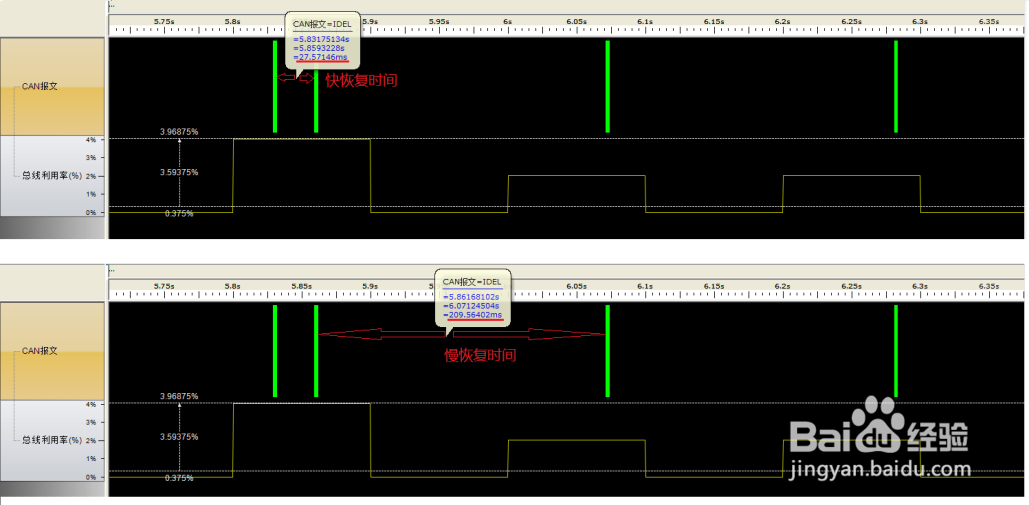Select the CAN报文 channel label in upper panel

(x=39, y=86)
